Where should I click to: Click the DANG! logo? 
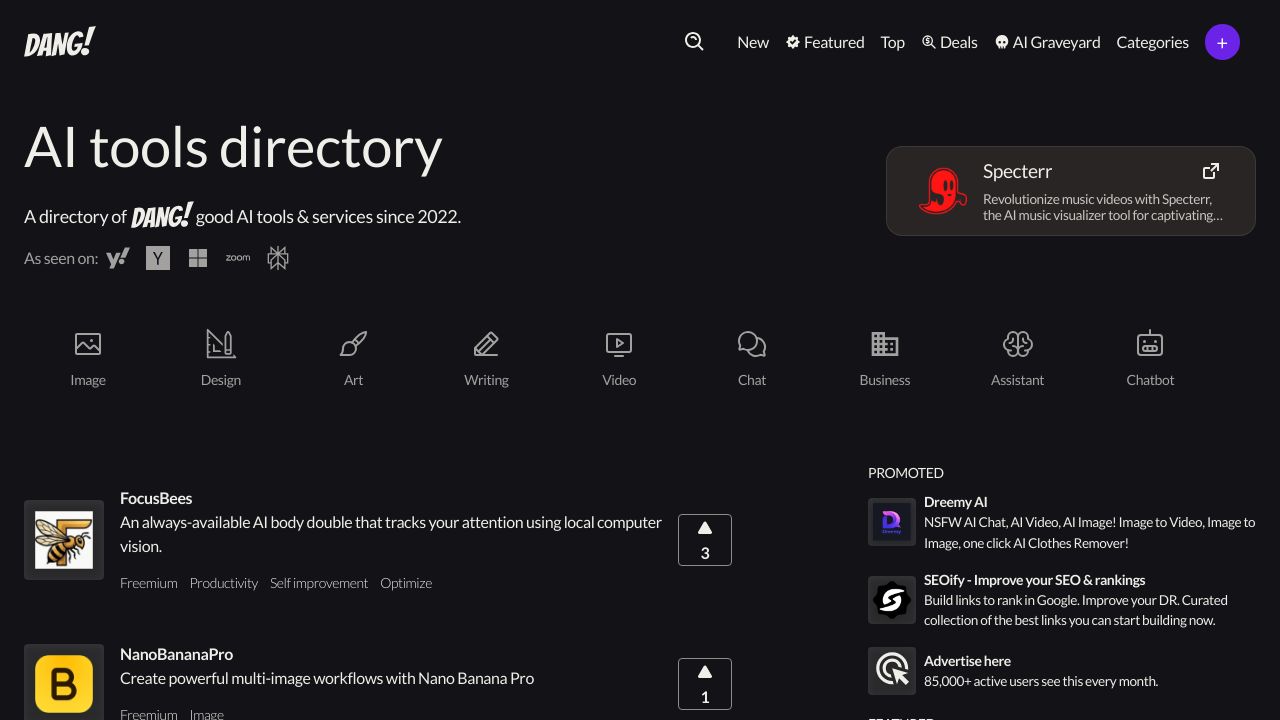pyautogui.click(x=59, y=42)
